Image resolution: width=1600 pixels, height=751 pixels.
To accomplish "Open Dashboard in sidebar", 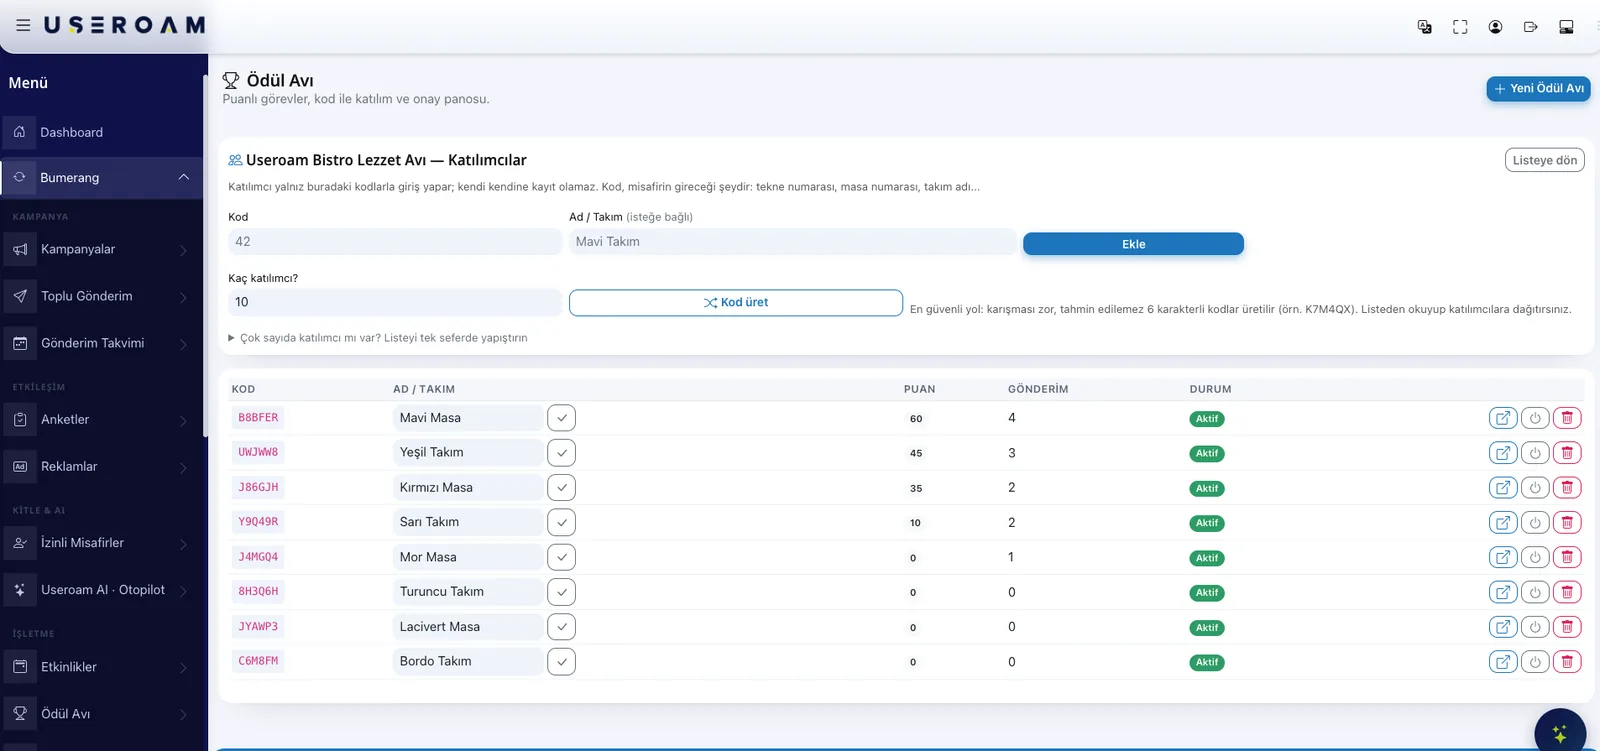I will coord(101,132).
